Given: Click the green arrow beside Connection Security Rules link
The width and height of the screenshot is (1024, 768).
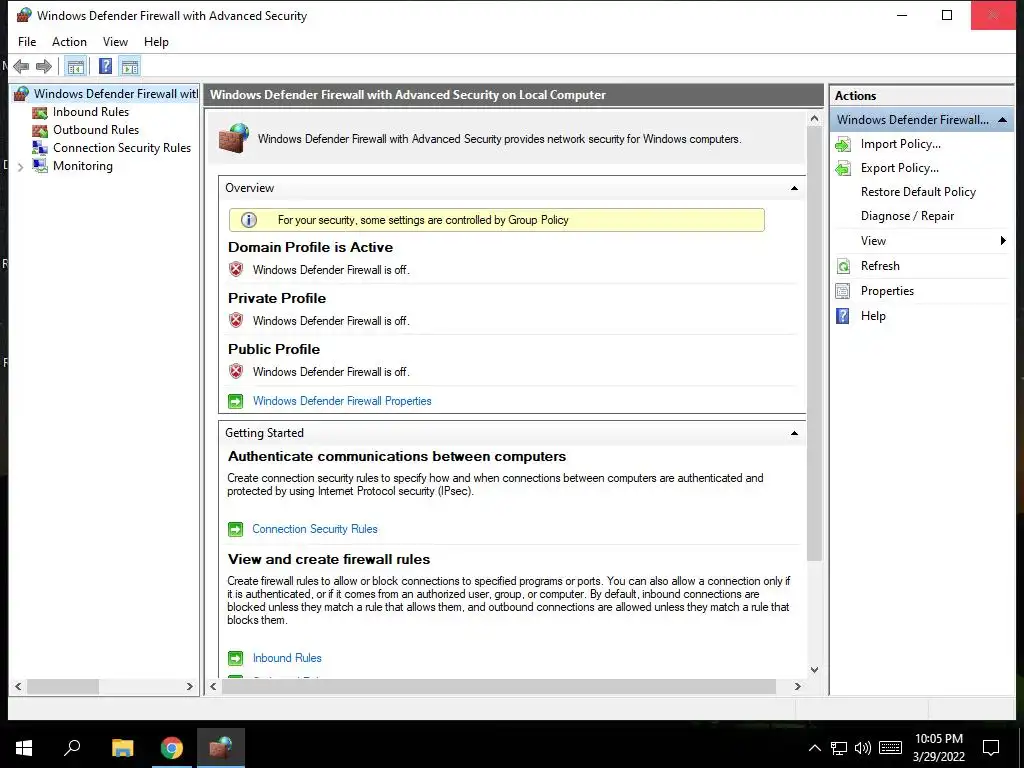Looking at the screenshot, I should [235, 529].
